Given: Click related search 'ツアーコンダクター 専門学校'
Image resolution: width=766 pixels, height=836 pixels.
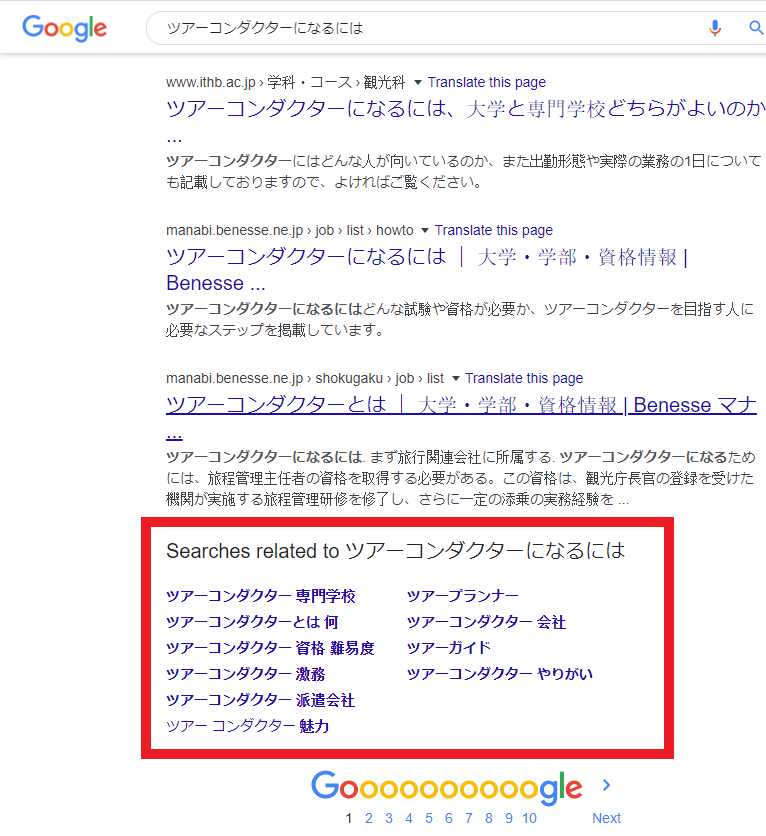Looking at the screenshot, I should (x=261, y=596).
